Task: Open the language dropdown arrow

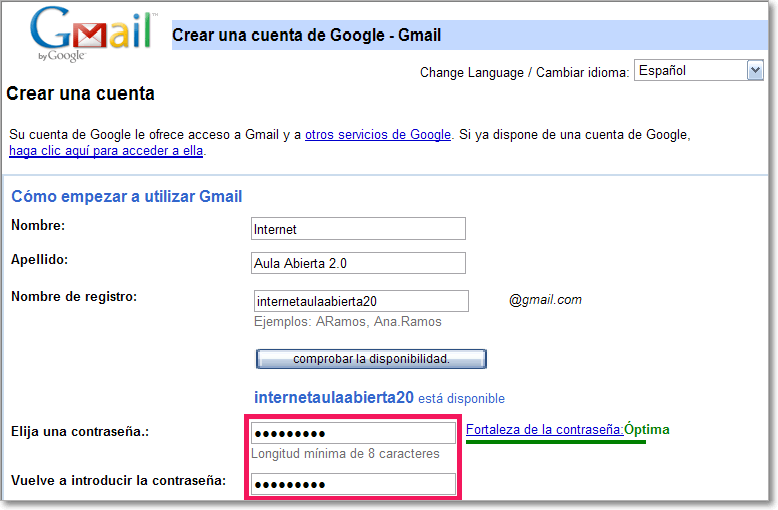Action: pos(755,70)
